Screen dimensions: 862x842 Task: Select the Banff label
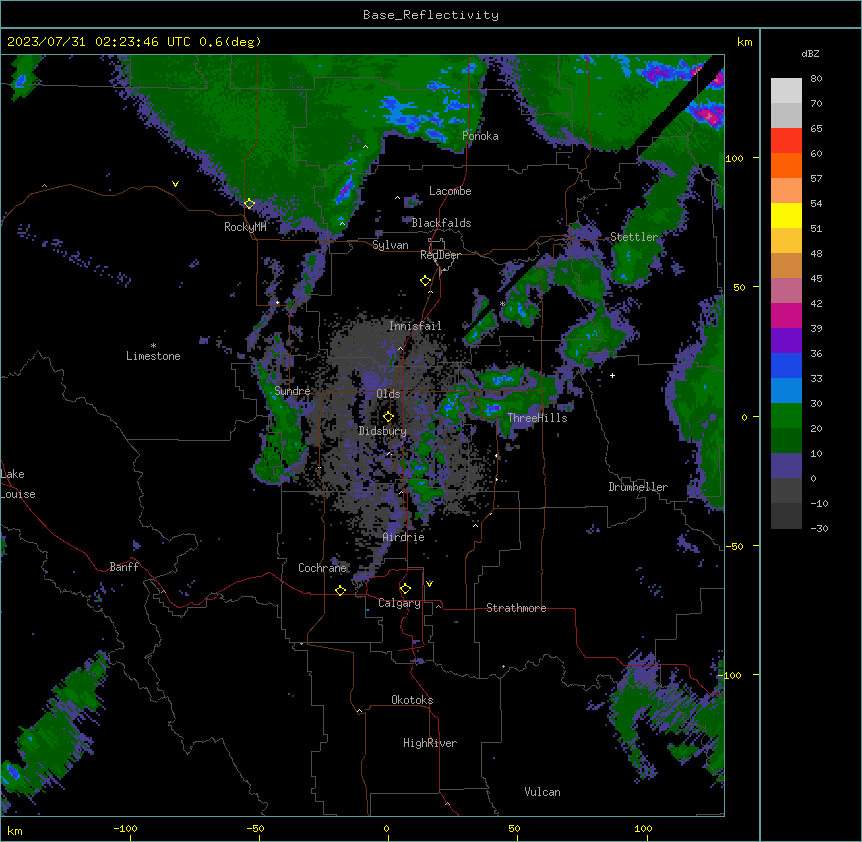tap(124, 567)
